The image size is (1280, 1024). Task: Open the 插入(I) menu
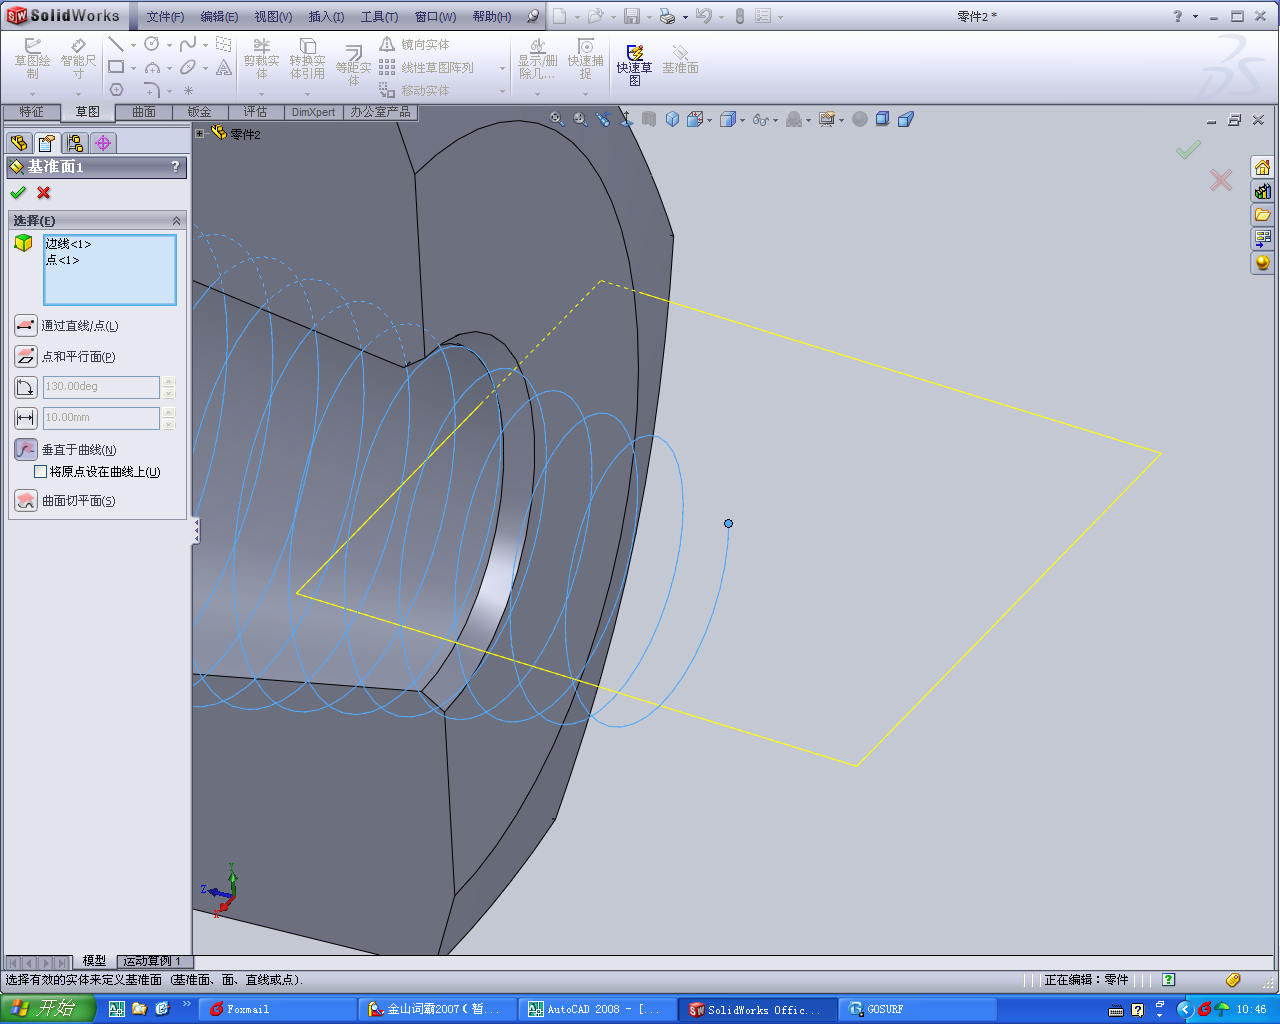point(326,17)
